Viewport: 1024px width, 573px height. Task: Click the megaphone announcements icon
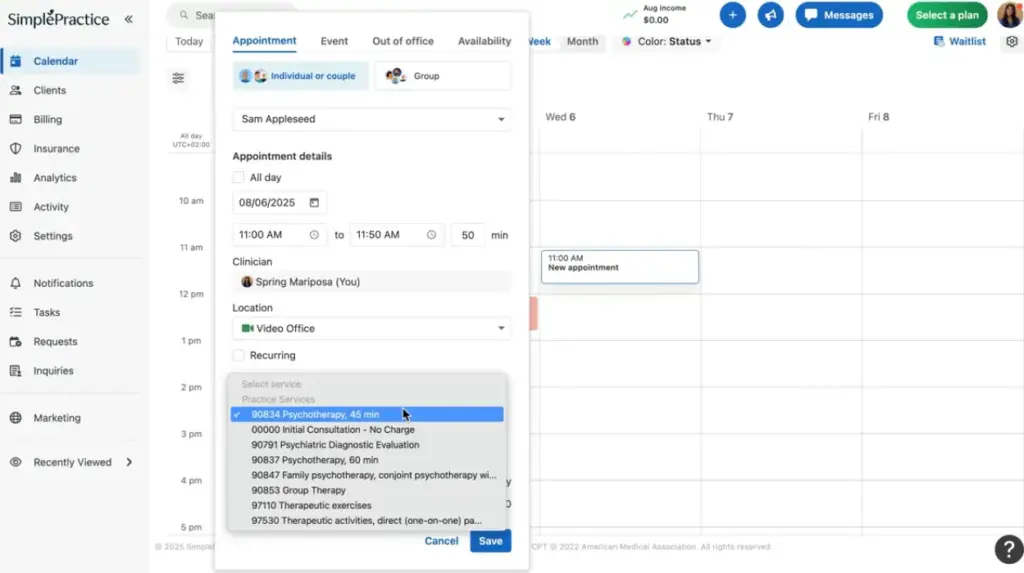pos(771,14)
